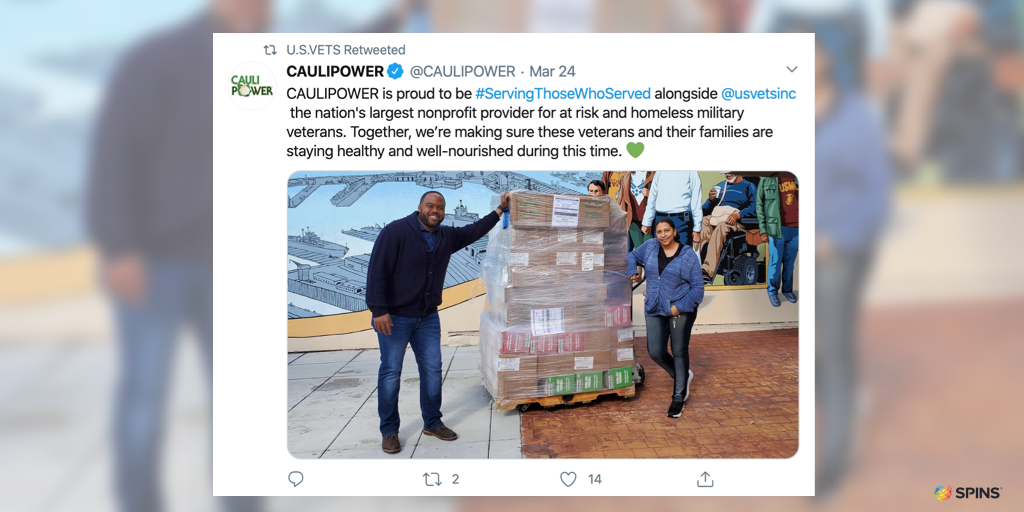Open the #ServingThoseWhoServed hashtag
This screenshot has width=1024, height=512.
point(563,93)
